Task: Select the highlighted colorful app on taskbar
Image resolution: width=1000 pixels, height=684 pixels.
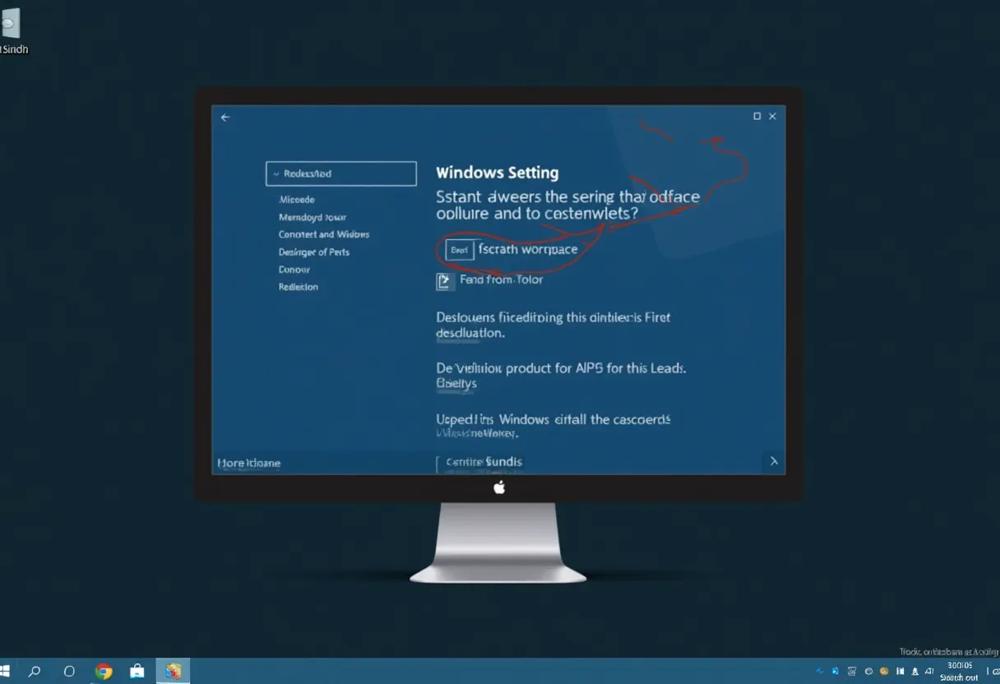Action: tap(173, 671)
